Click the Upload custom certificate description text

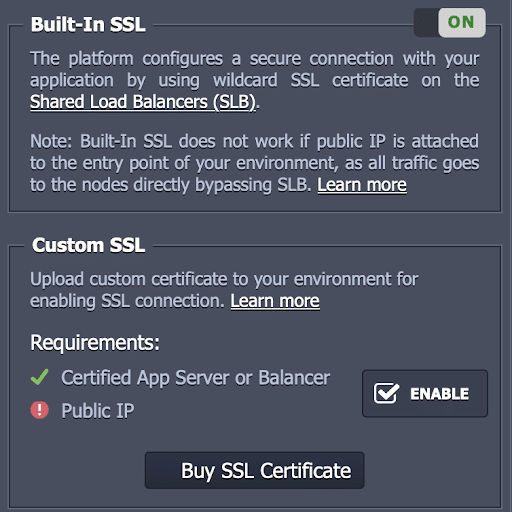[224, 290]
